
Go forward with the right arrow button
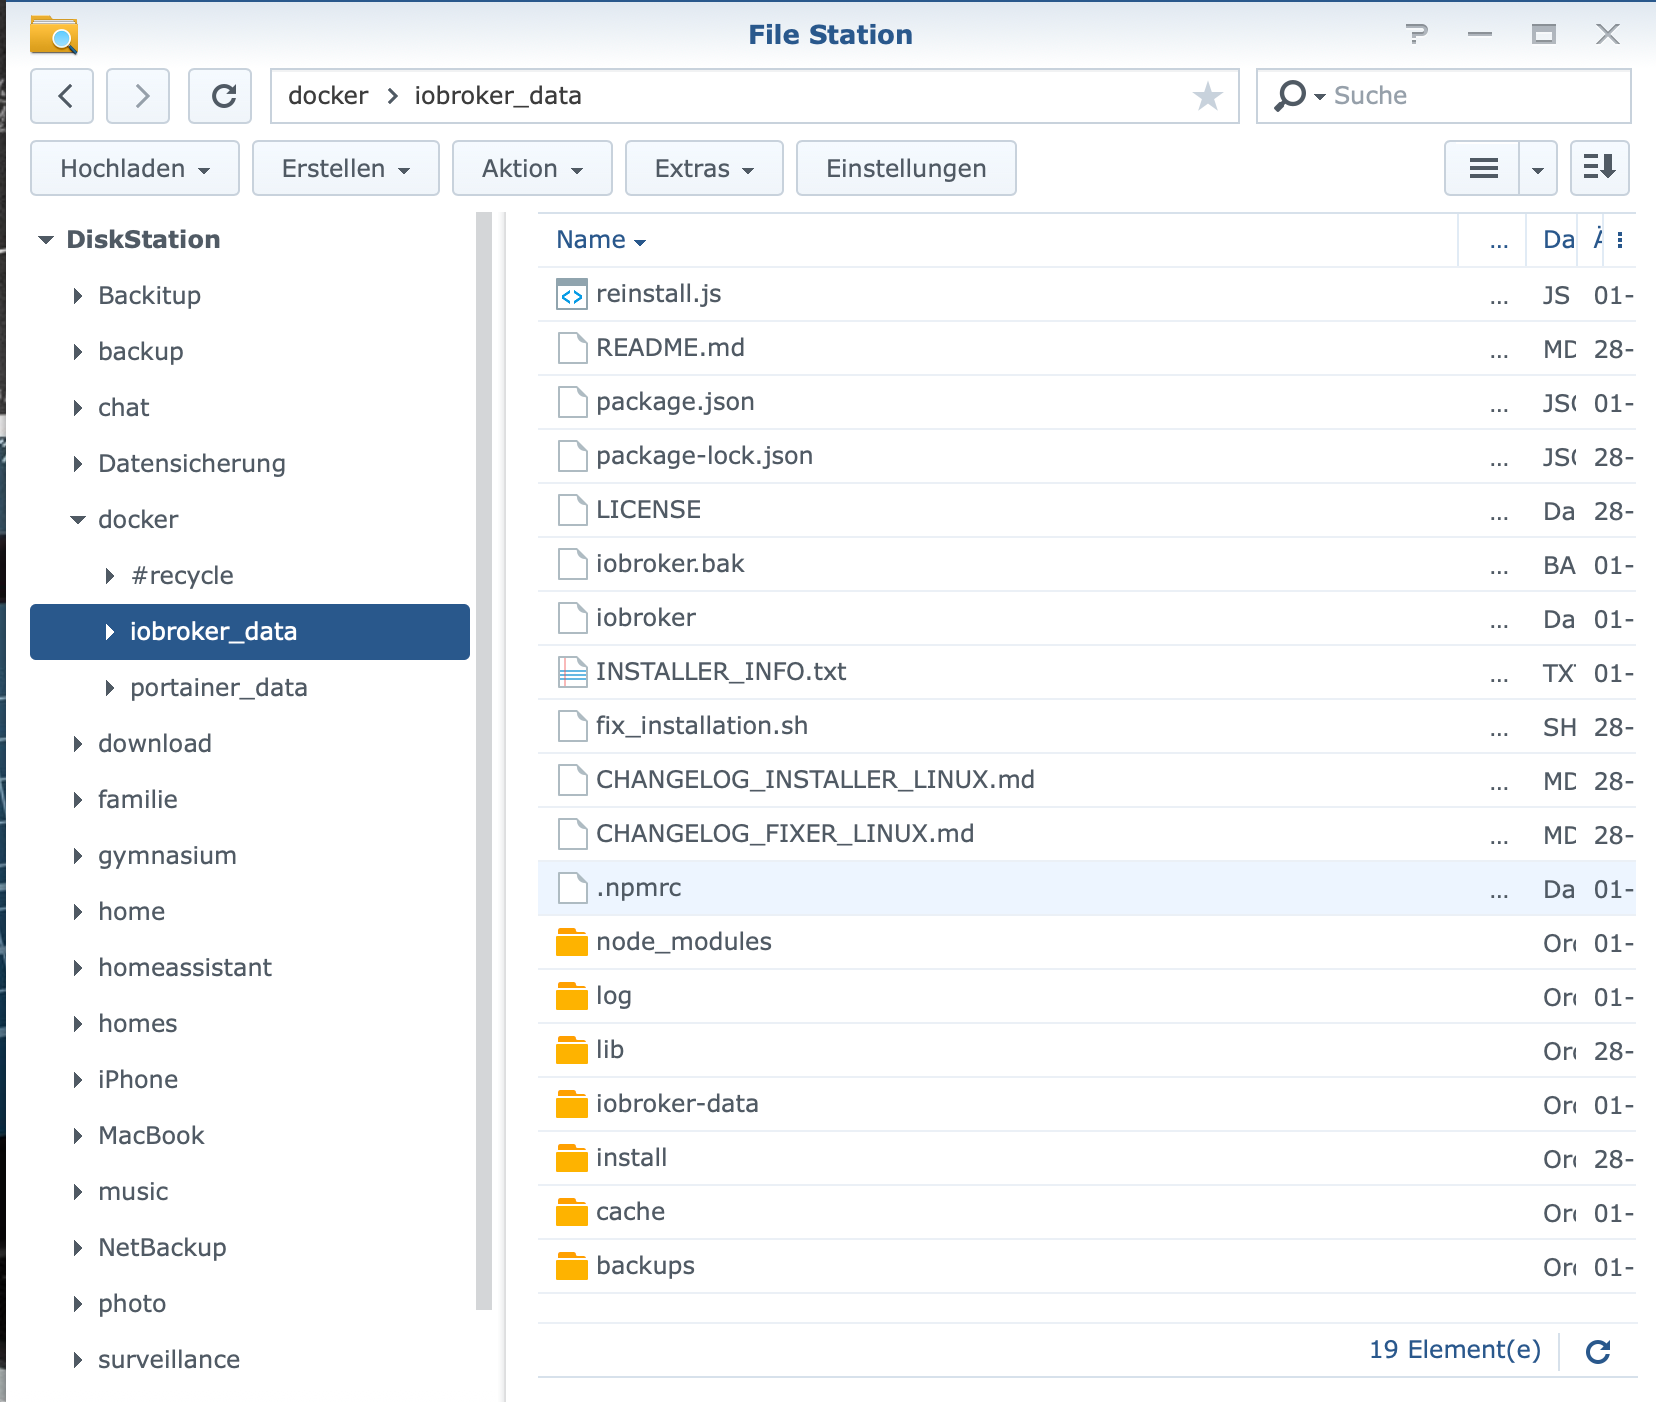point(138,96)
